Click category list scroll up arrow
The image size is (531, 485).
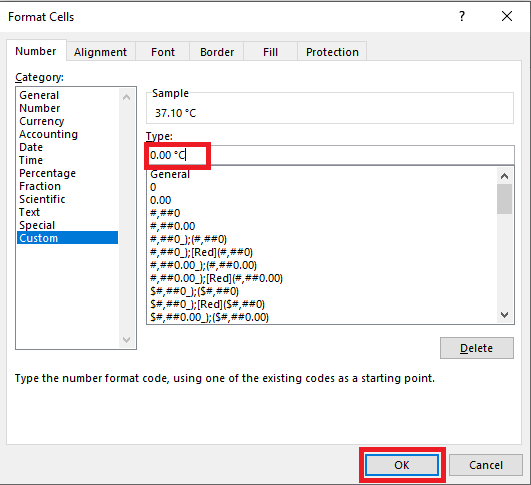point(127,97)
